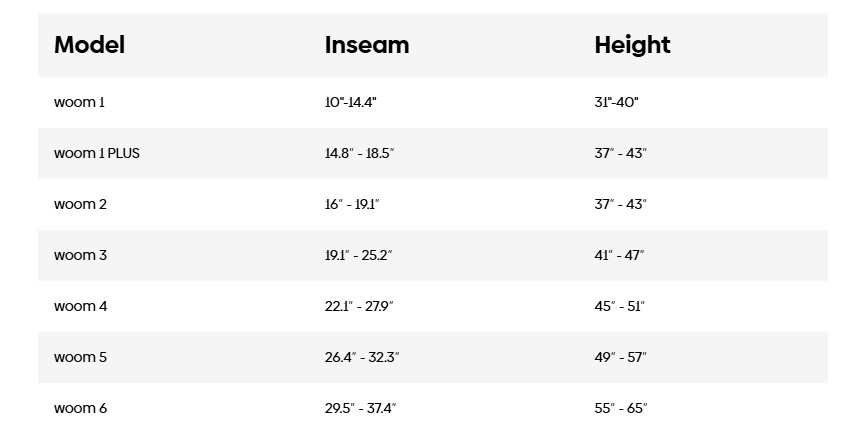The image size is (854, 444).
Task: Click the 22.1" - 27.9" inseam value
Action: click(359, 306)
